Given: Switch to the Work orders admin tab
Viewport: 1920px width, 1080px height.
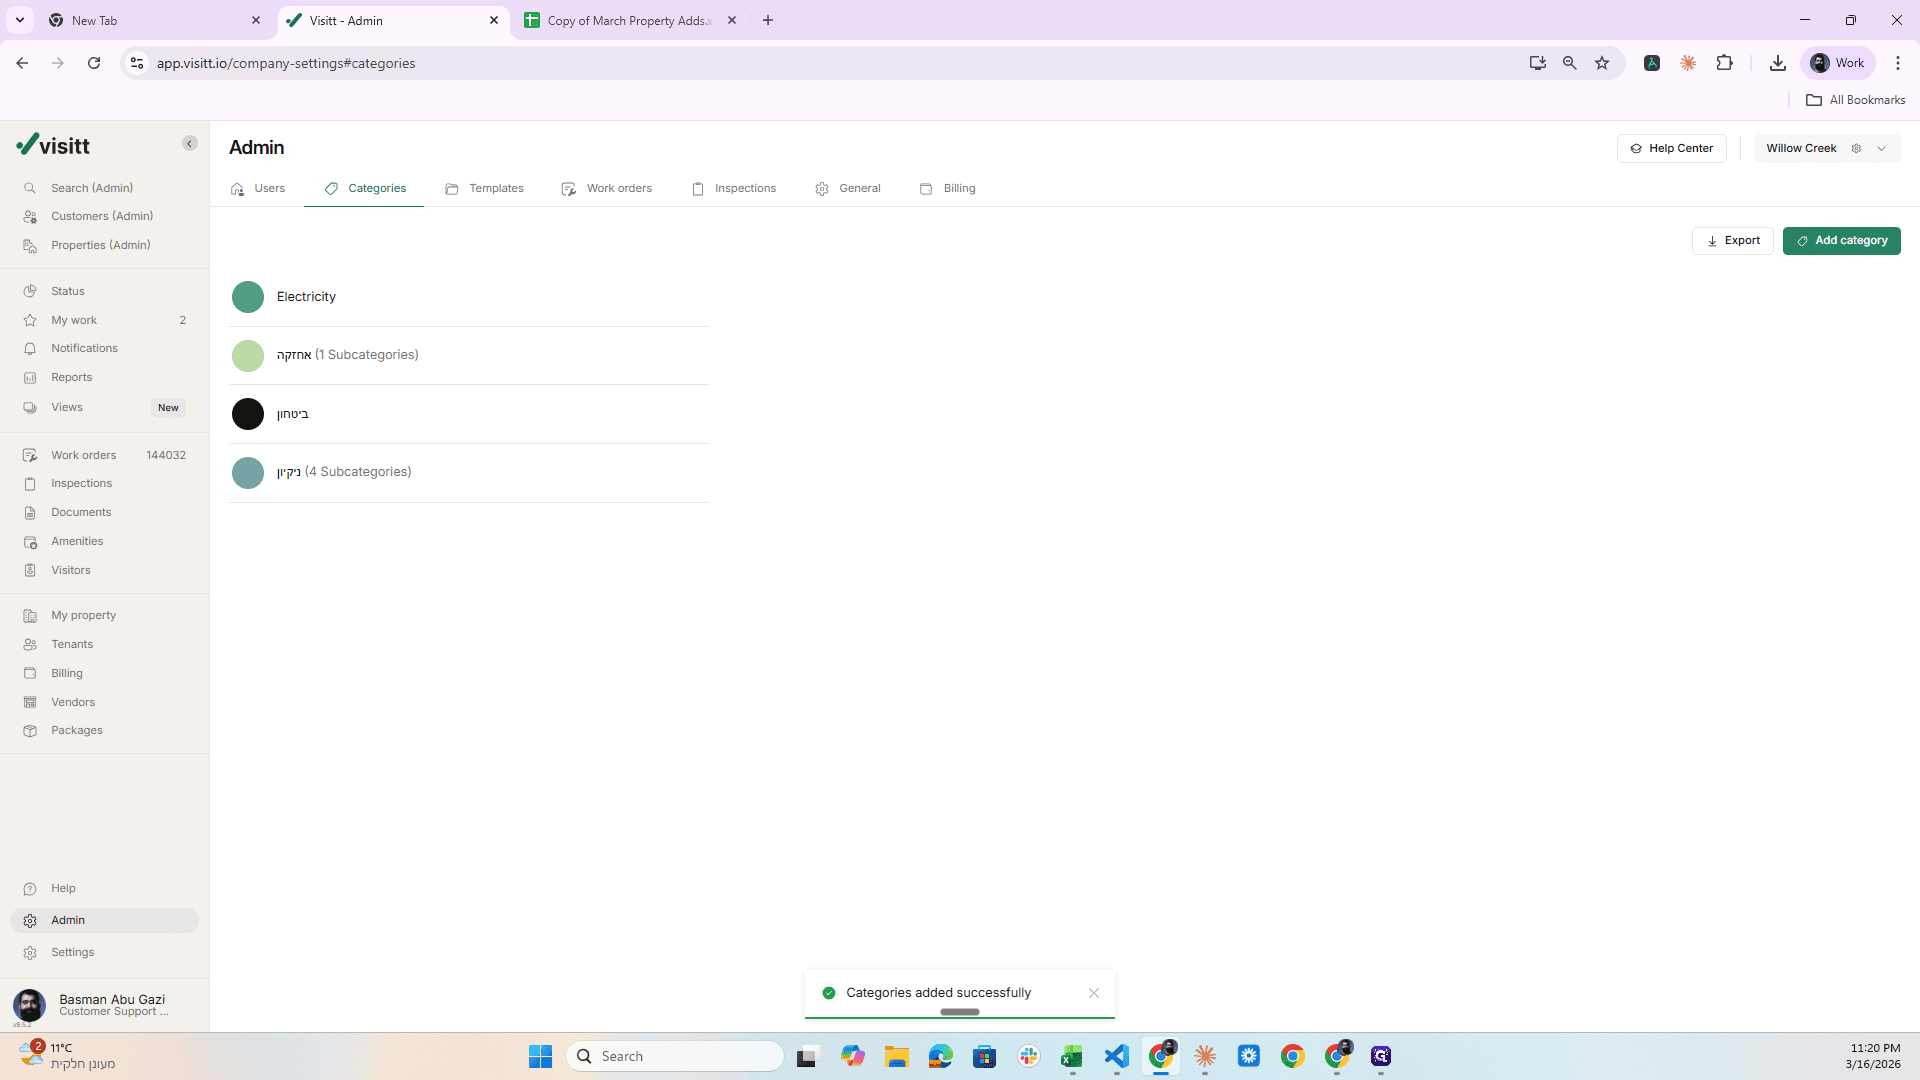Looking at the screenshot, I should 607,188.
